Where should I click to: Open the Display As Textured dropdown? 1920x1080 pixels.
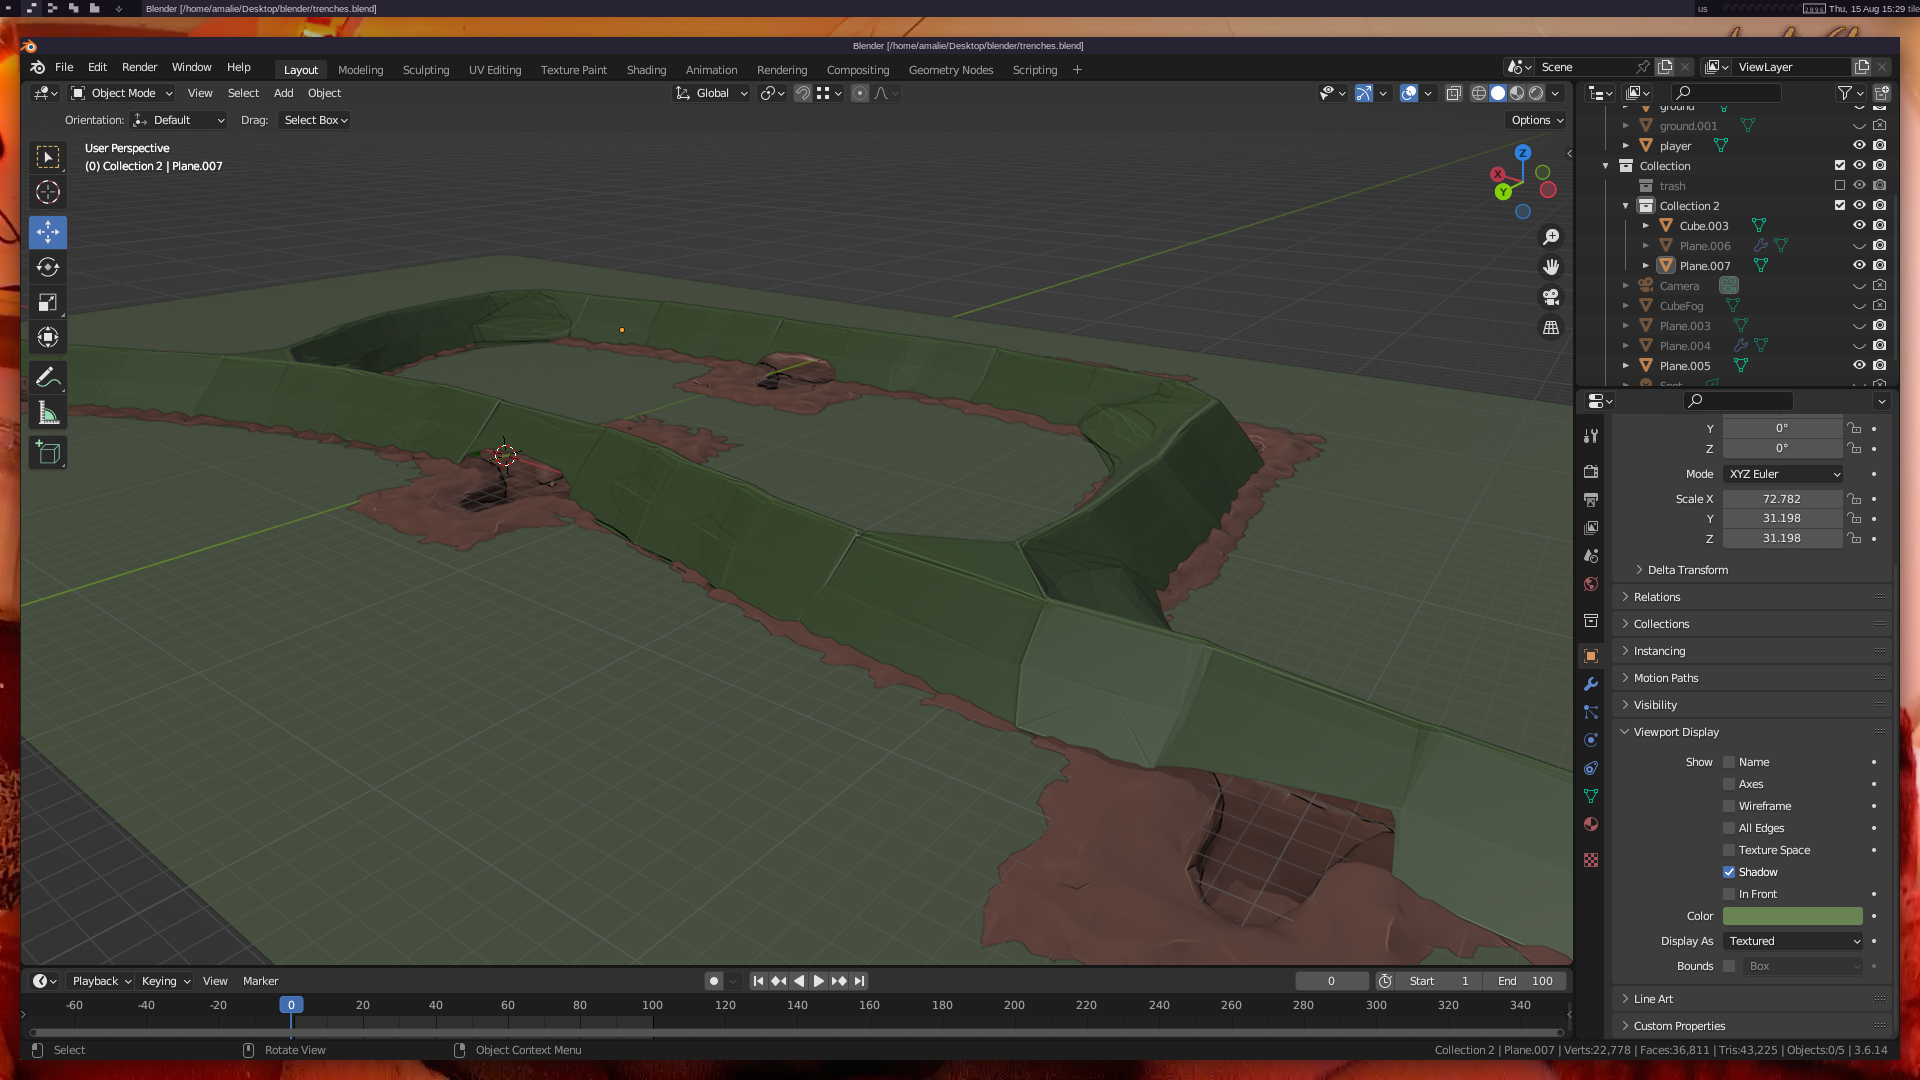pos(1793,941)
